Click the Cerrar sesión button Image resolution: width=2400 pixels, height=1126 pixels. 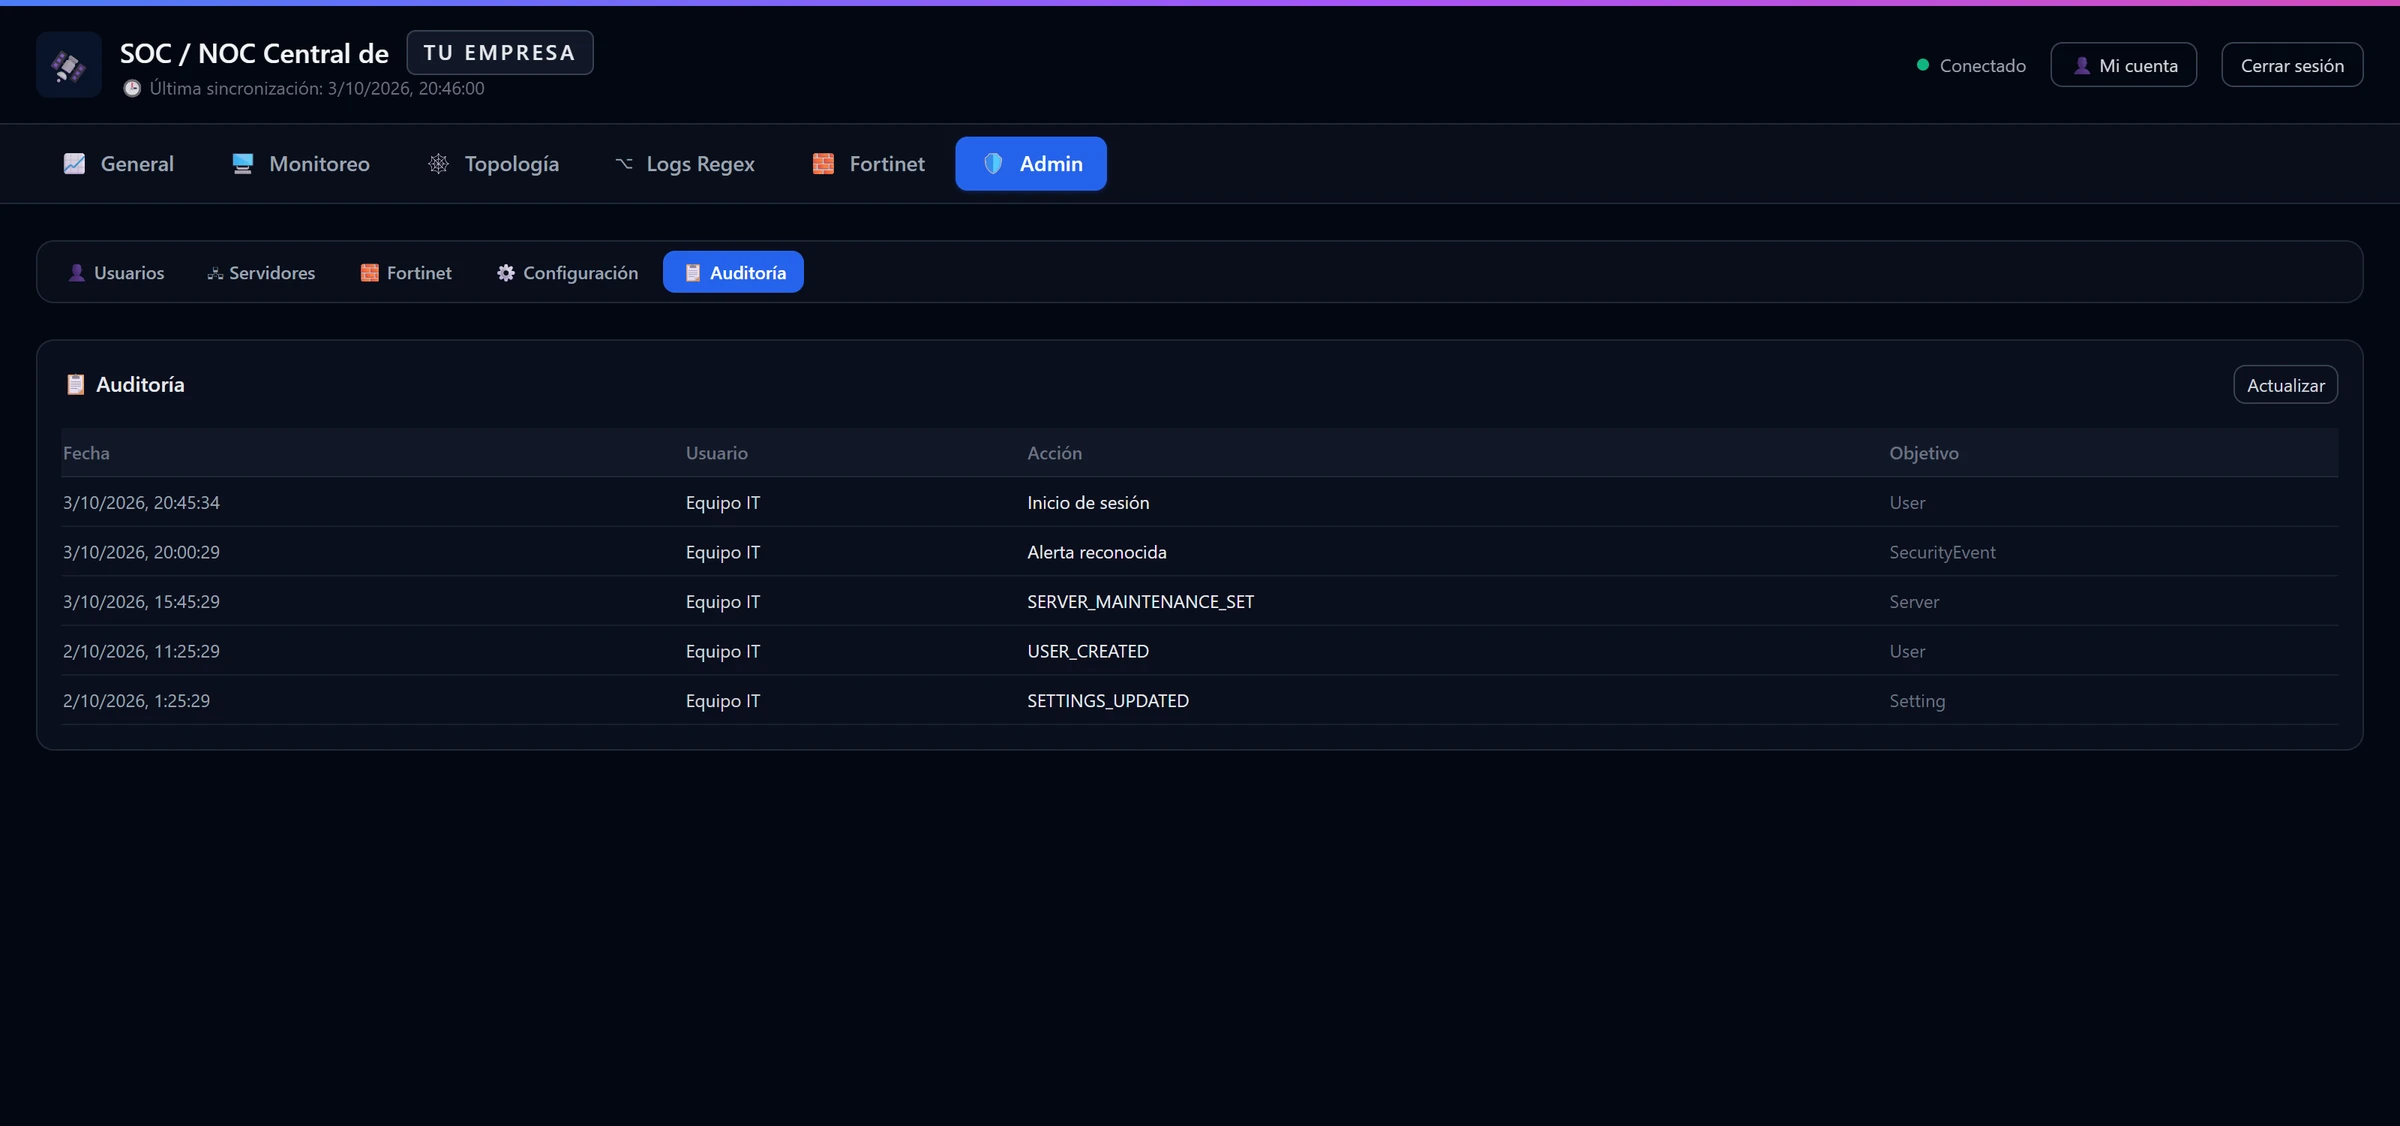2292,65
